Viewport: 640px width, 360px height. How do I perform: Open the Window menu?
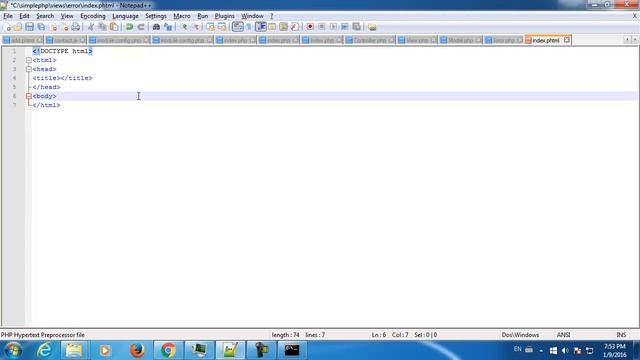point(252,16)
